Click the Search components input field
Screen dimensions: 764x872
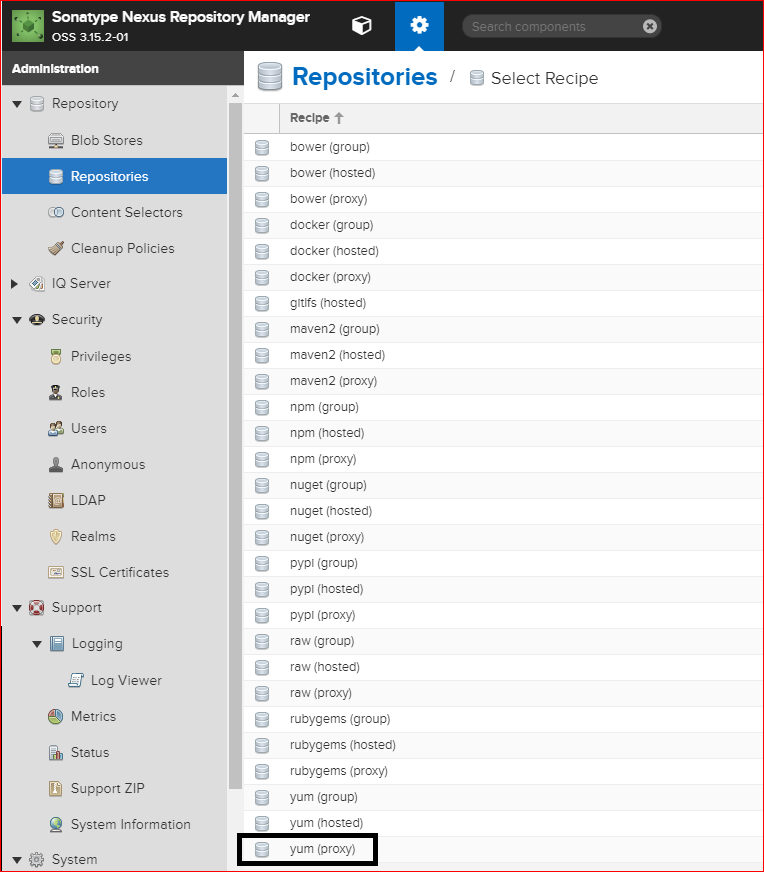pos(550,26)
